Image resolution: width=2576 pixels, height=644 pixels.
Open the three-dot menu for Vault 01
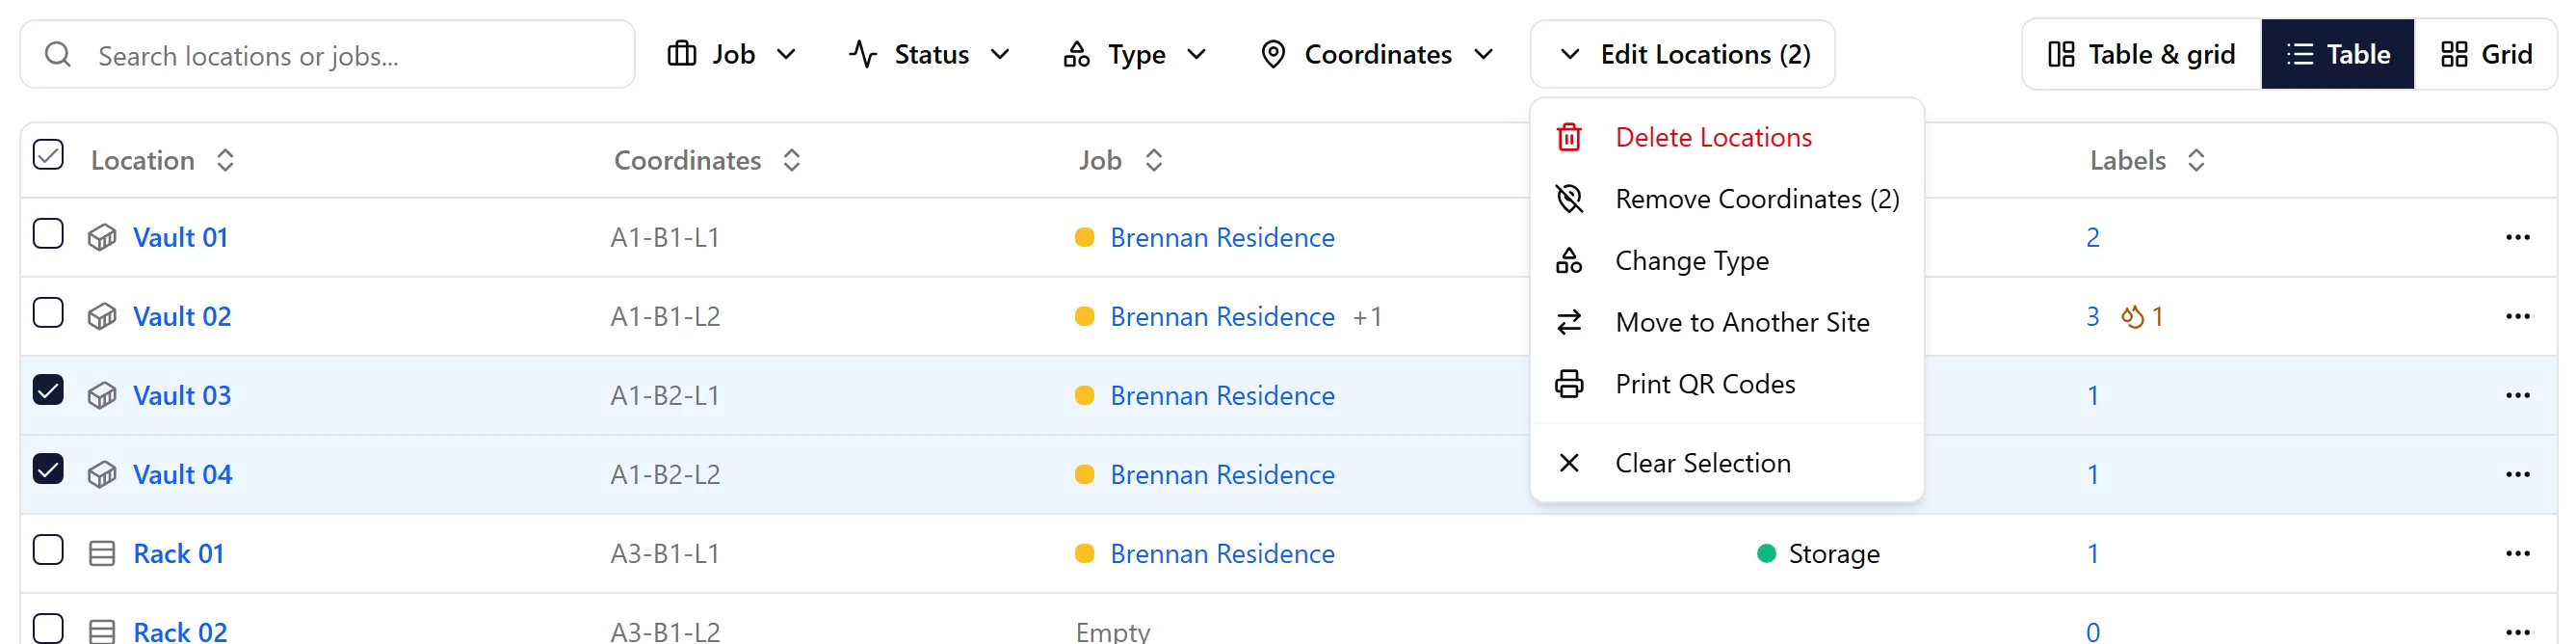click(x=2517, y=238)
